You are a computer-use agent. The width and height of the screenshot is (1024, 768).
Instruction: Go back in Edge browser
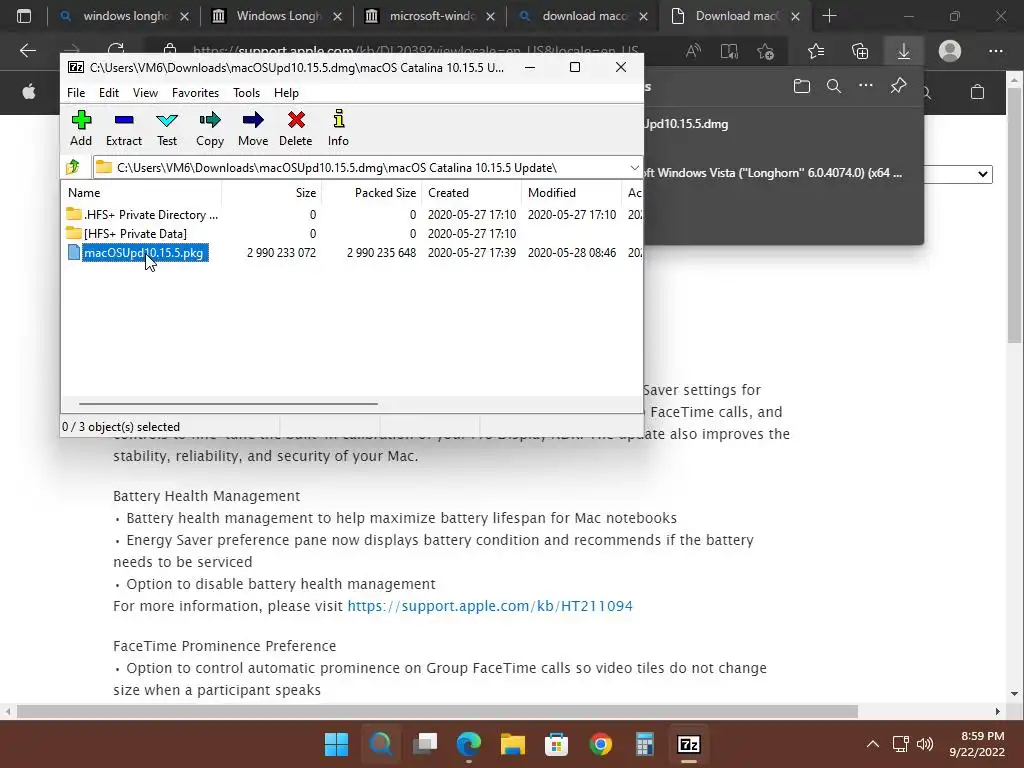point(28,51)
